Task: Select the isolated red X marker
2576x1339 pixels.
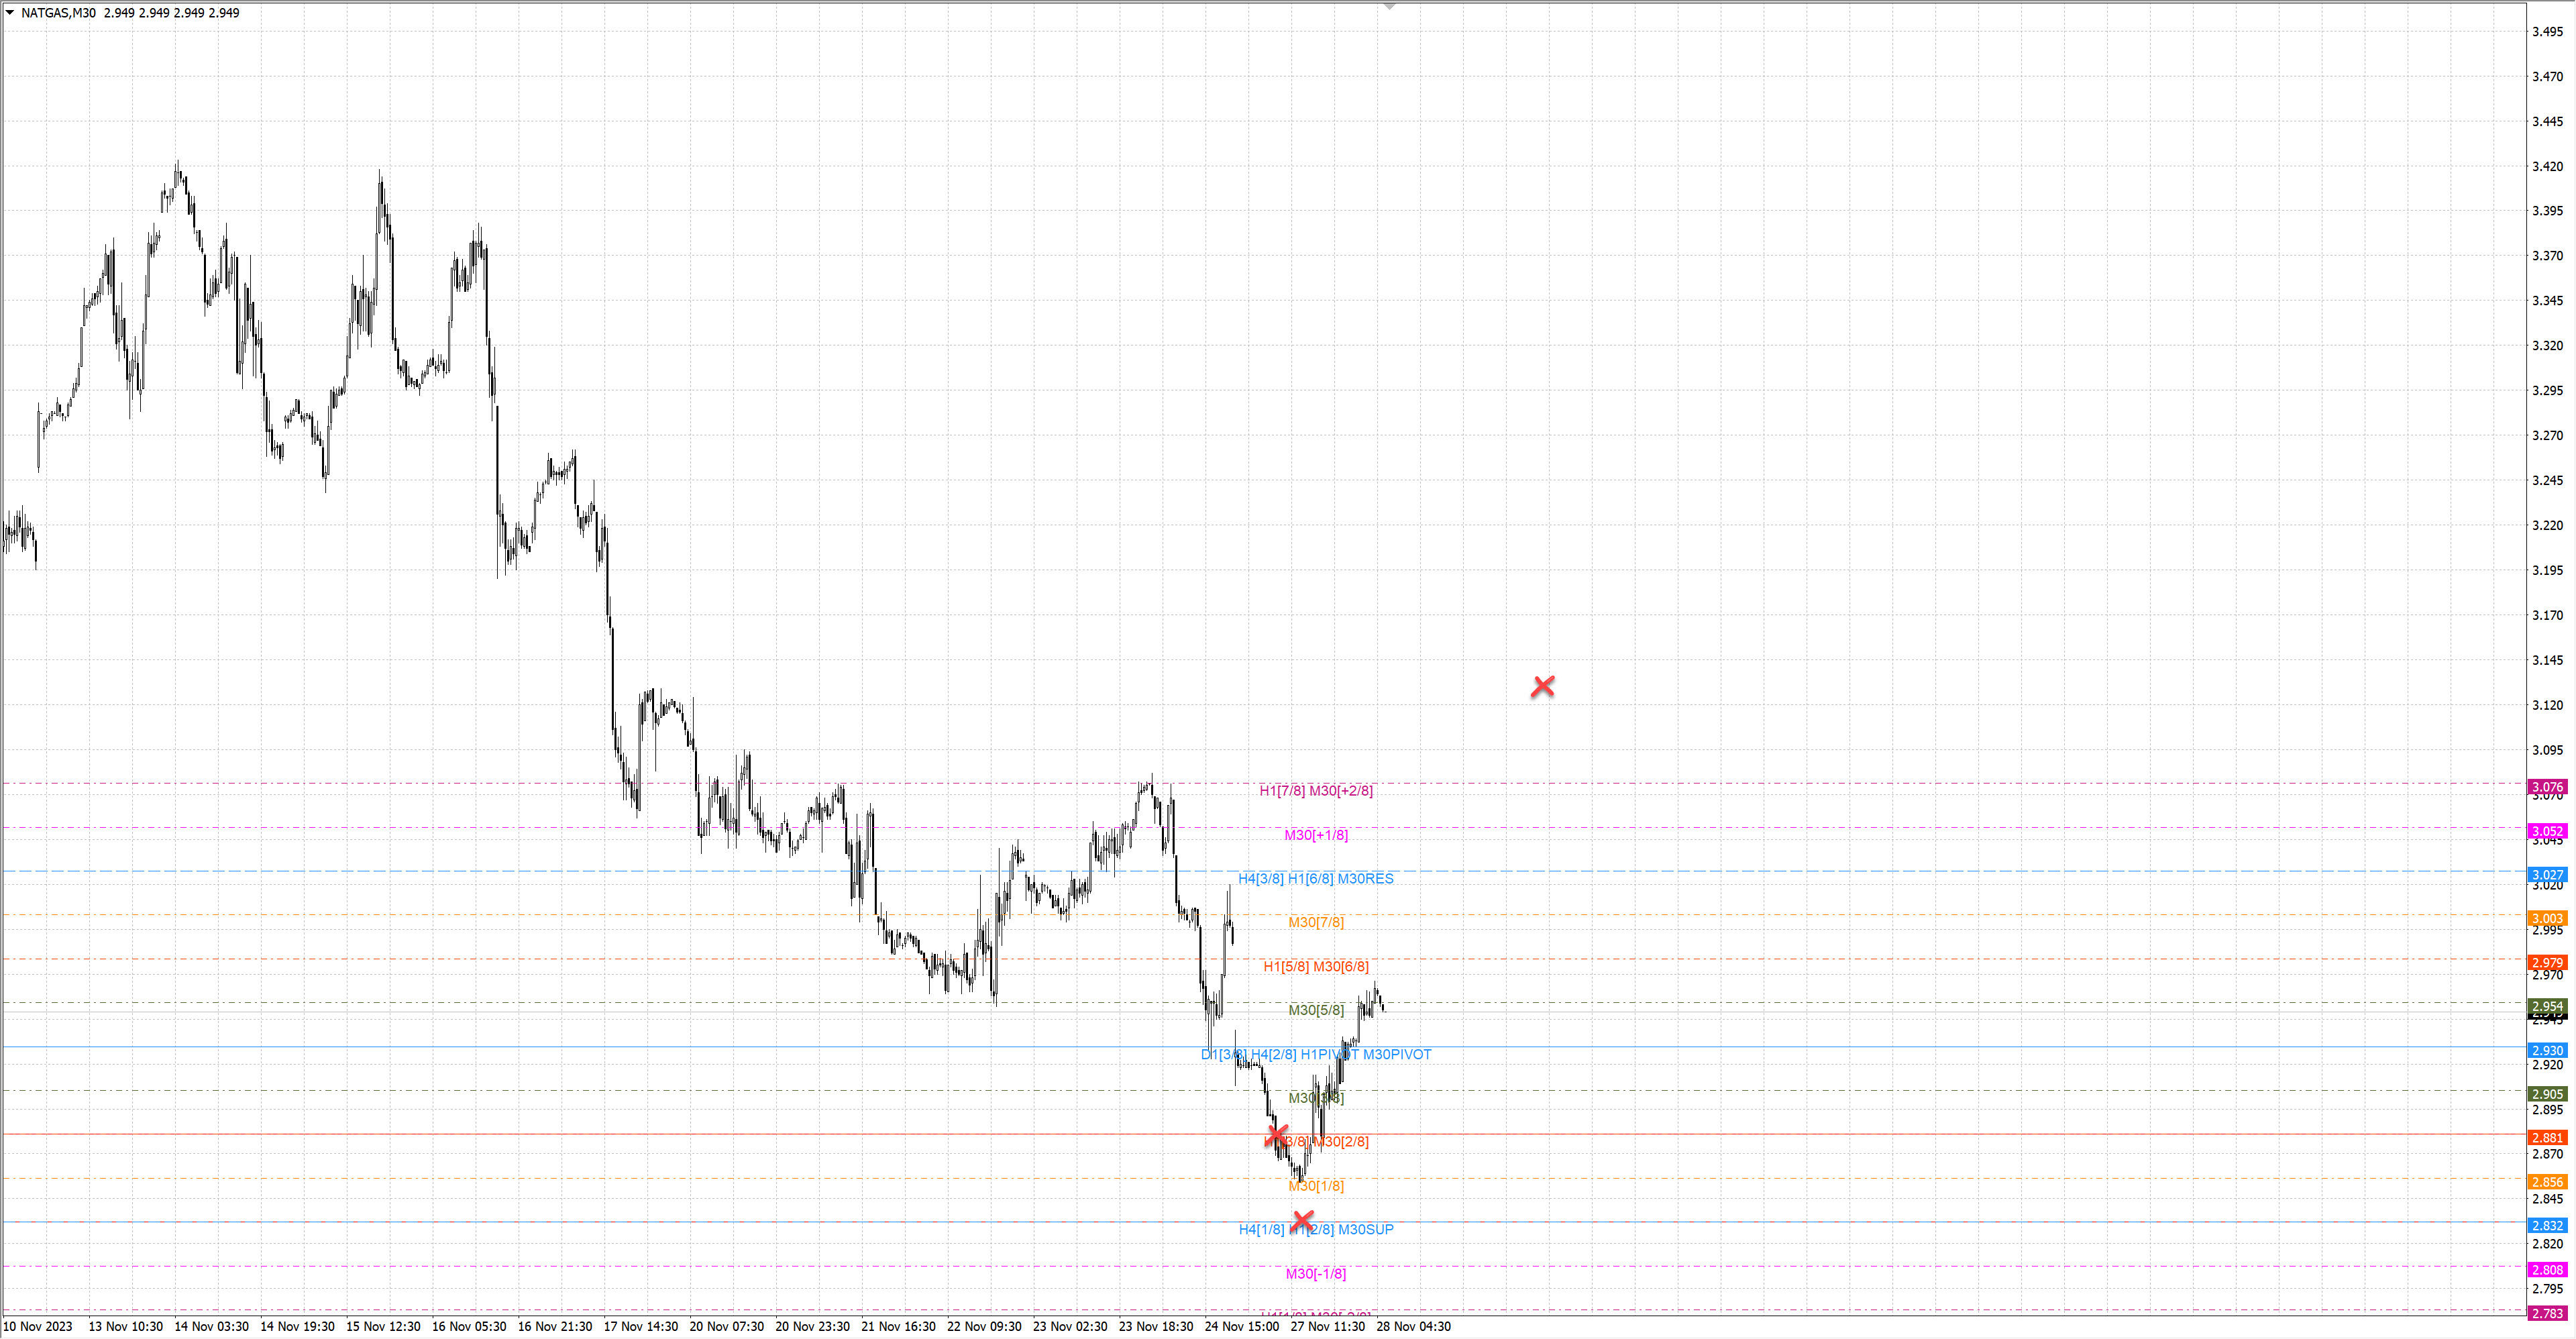Action: pos(1543,686)
